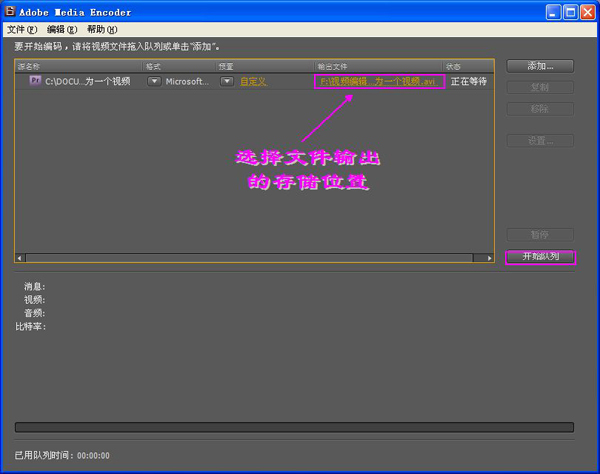
Task: Select source name C:\DOCU...为一个视频
Action: tap(88, 81)
